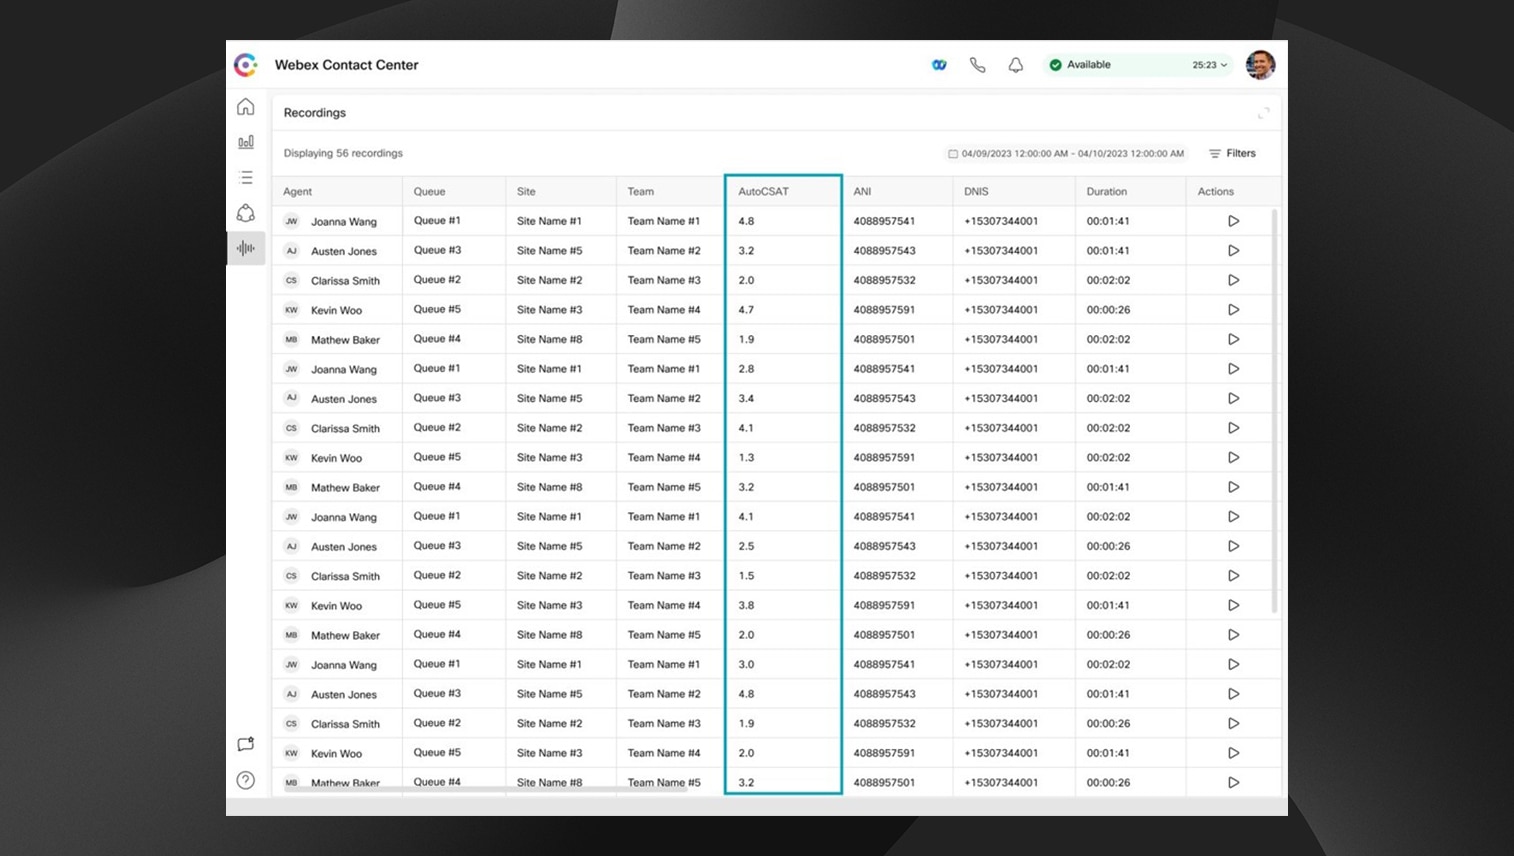
Task: Click Kevin Woo's name in the 4.7 row
Action: [336, 311]
